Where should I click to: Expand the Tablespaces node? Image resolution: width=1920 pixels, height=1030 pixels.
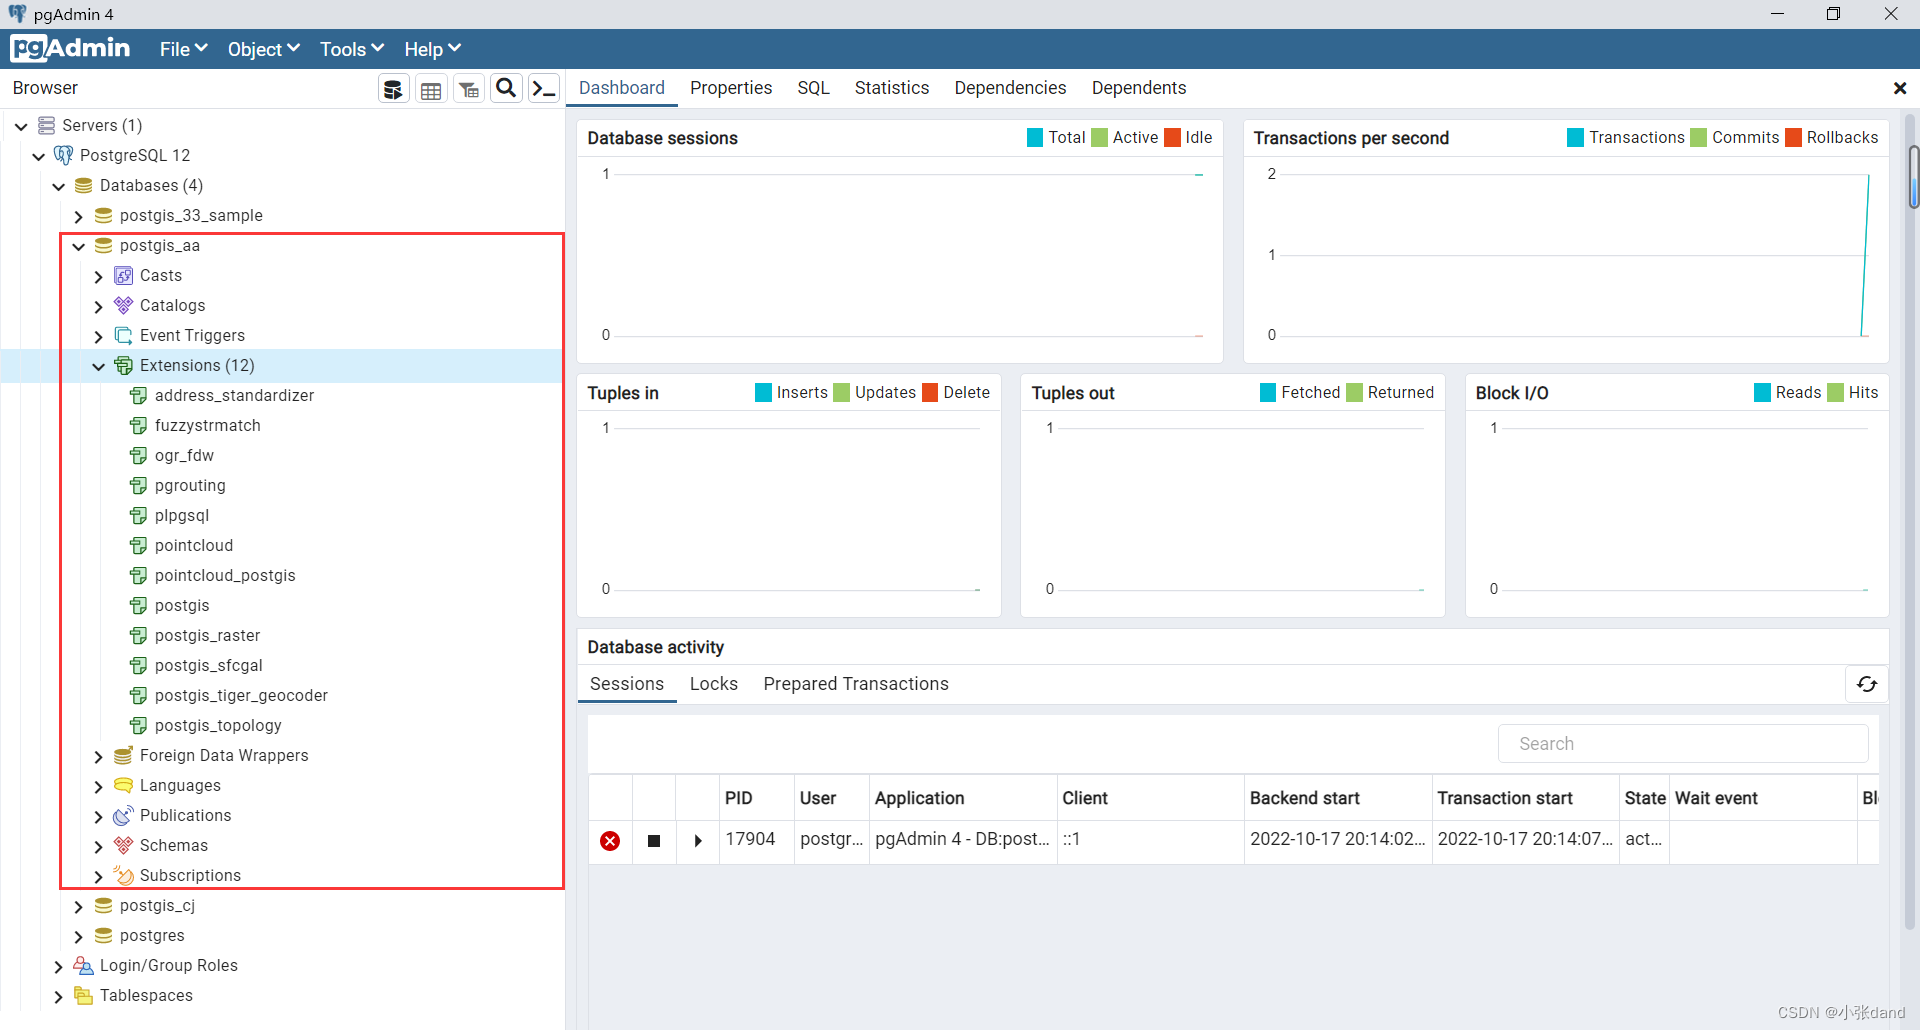(59, 996)
